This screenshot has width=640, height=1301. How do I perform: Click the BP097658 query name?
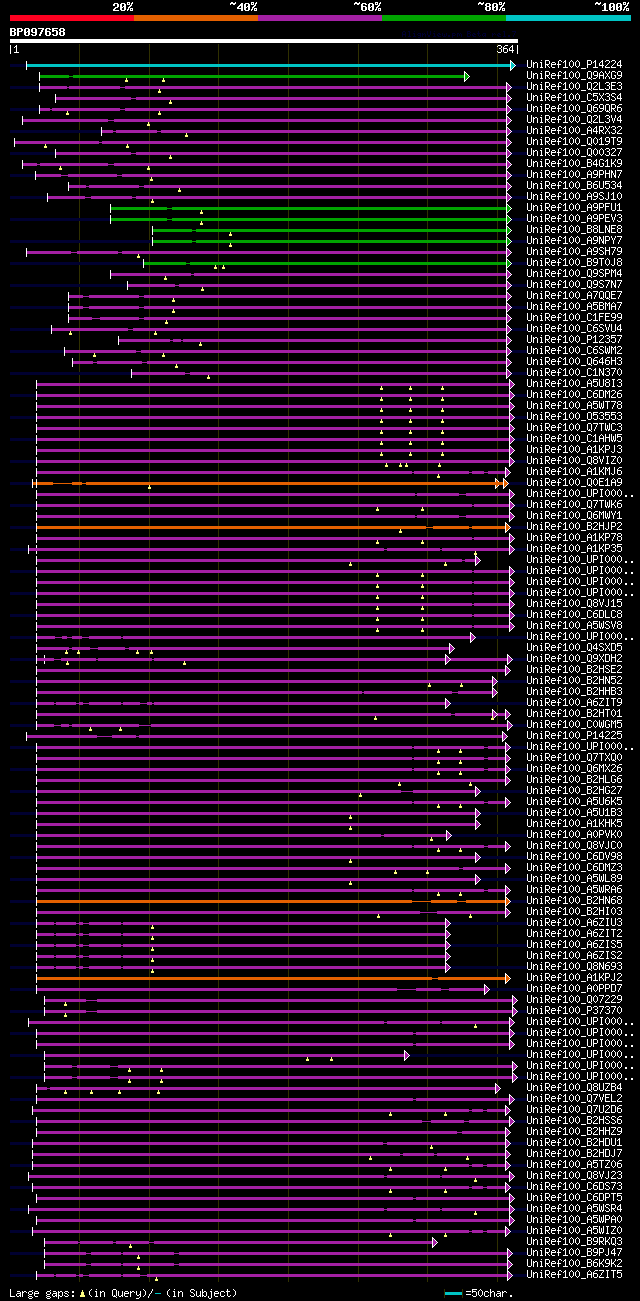[38, 32]
